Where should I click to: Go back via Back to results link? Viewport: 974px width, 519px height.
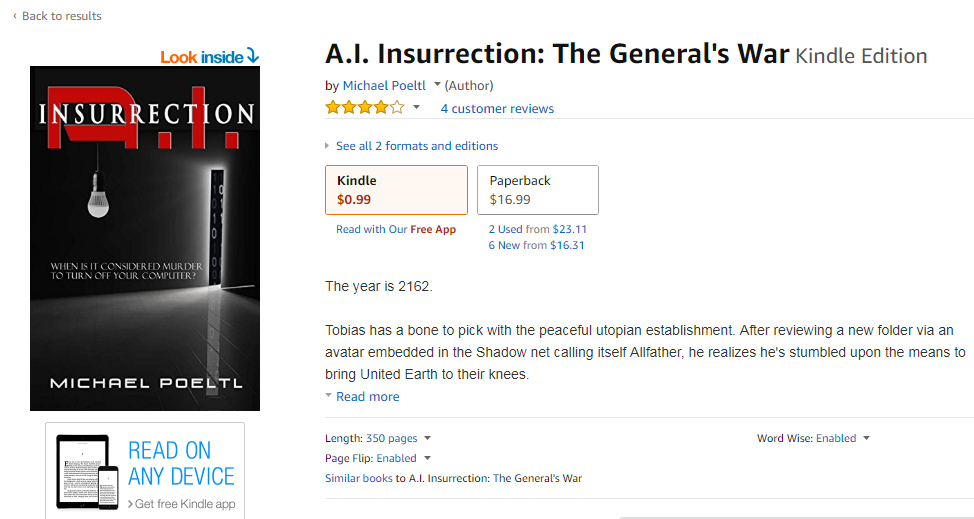point(61,16)
